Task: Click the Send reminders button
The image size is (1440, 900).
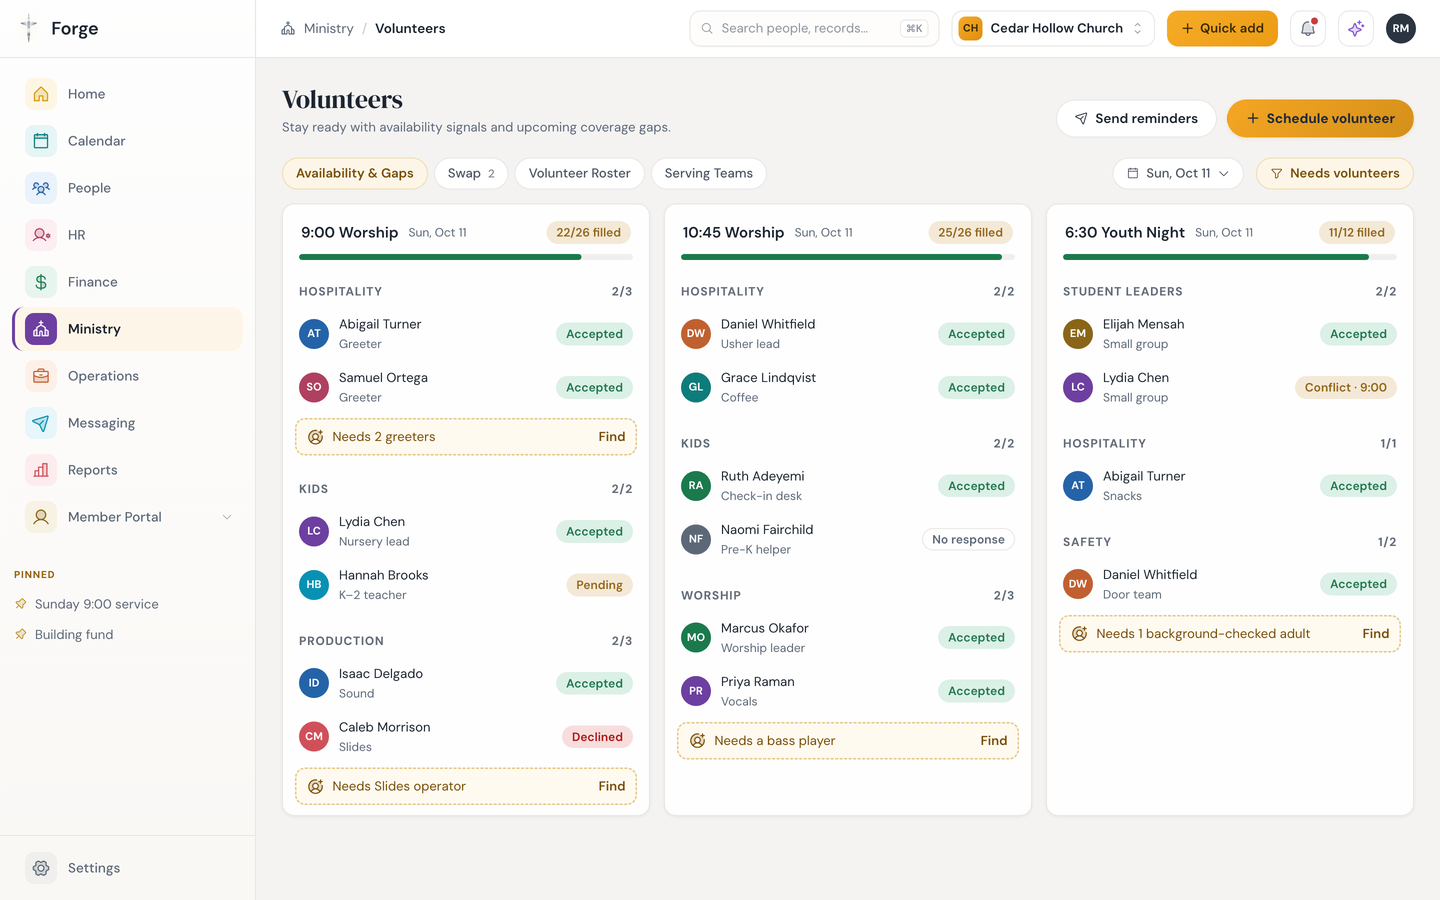Action: 1136,118
